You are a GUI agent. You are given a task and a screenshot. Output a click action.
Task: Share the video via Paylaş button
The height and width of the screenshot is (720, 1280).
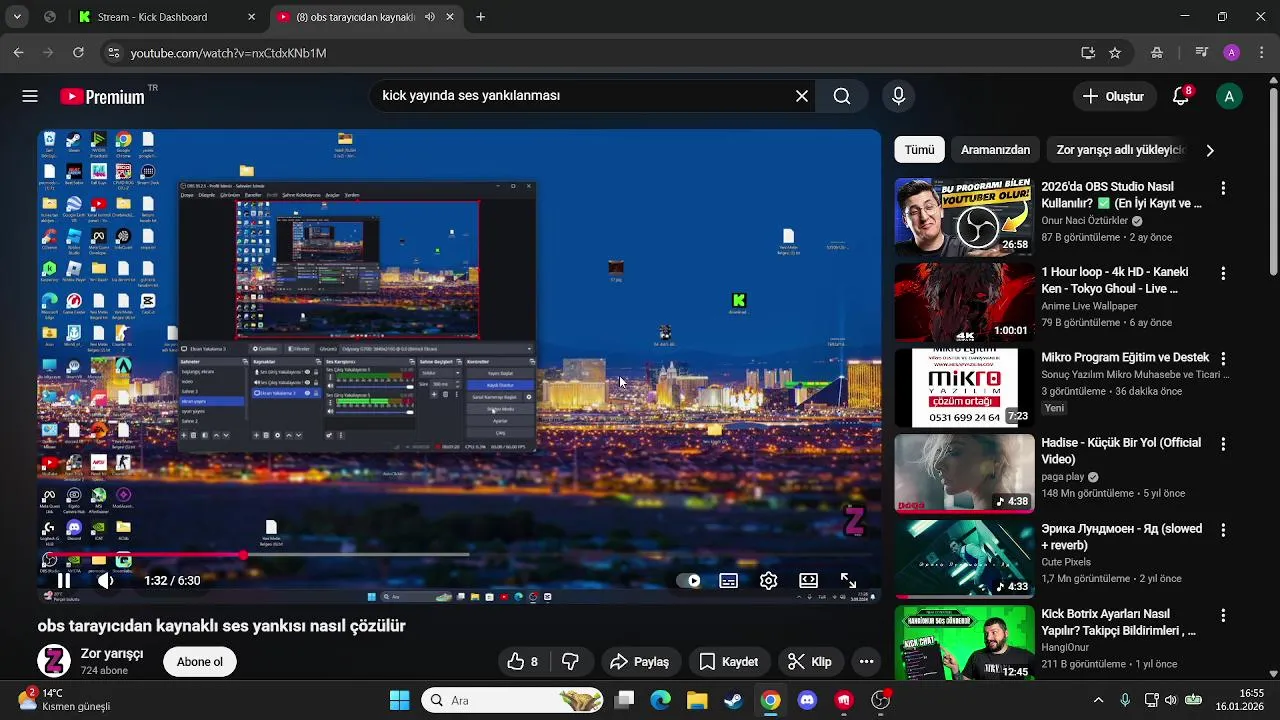pos(640,661)
